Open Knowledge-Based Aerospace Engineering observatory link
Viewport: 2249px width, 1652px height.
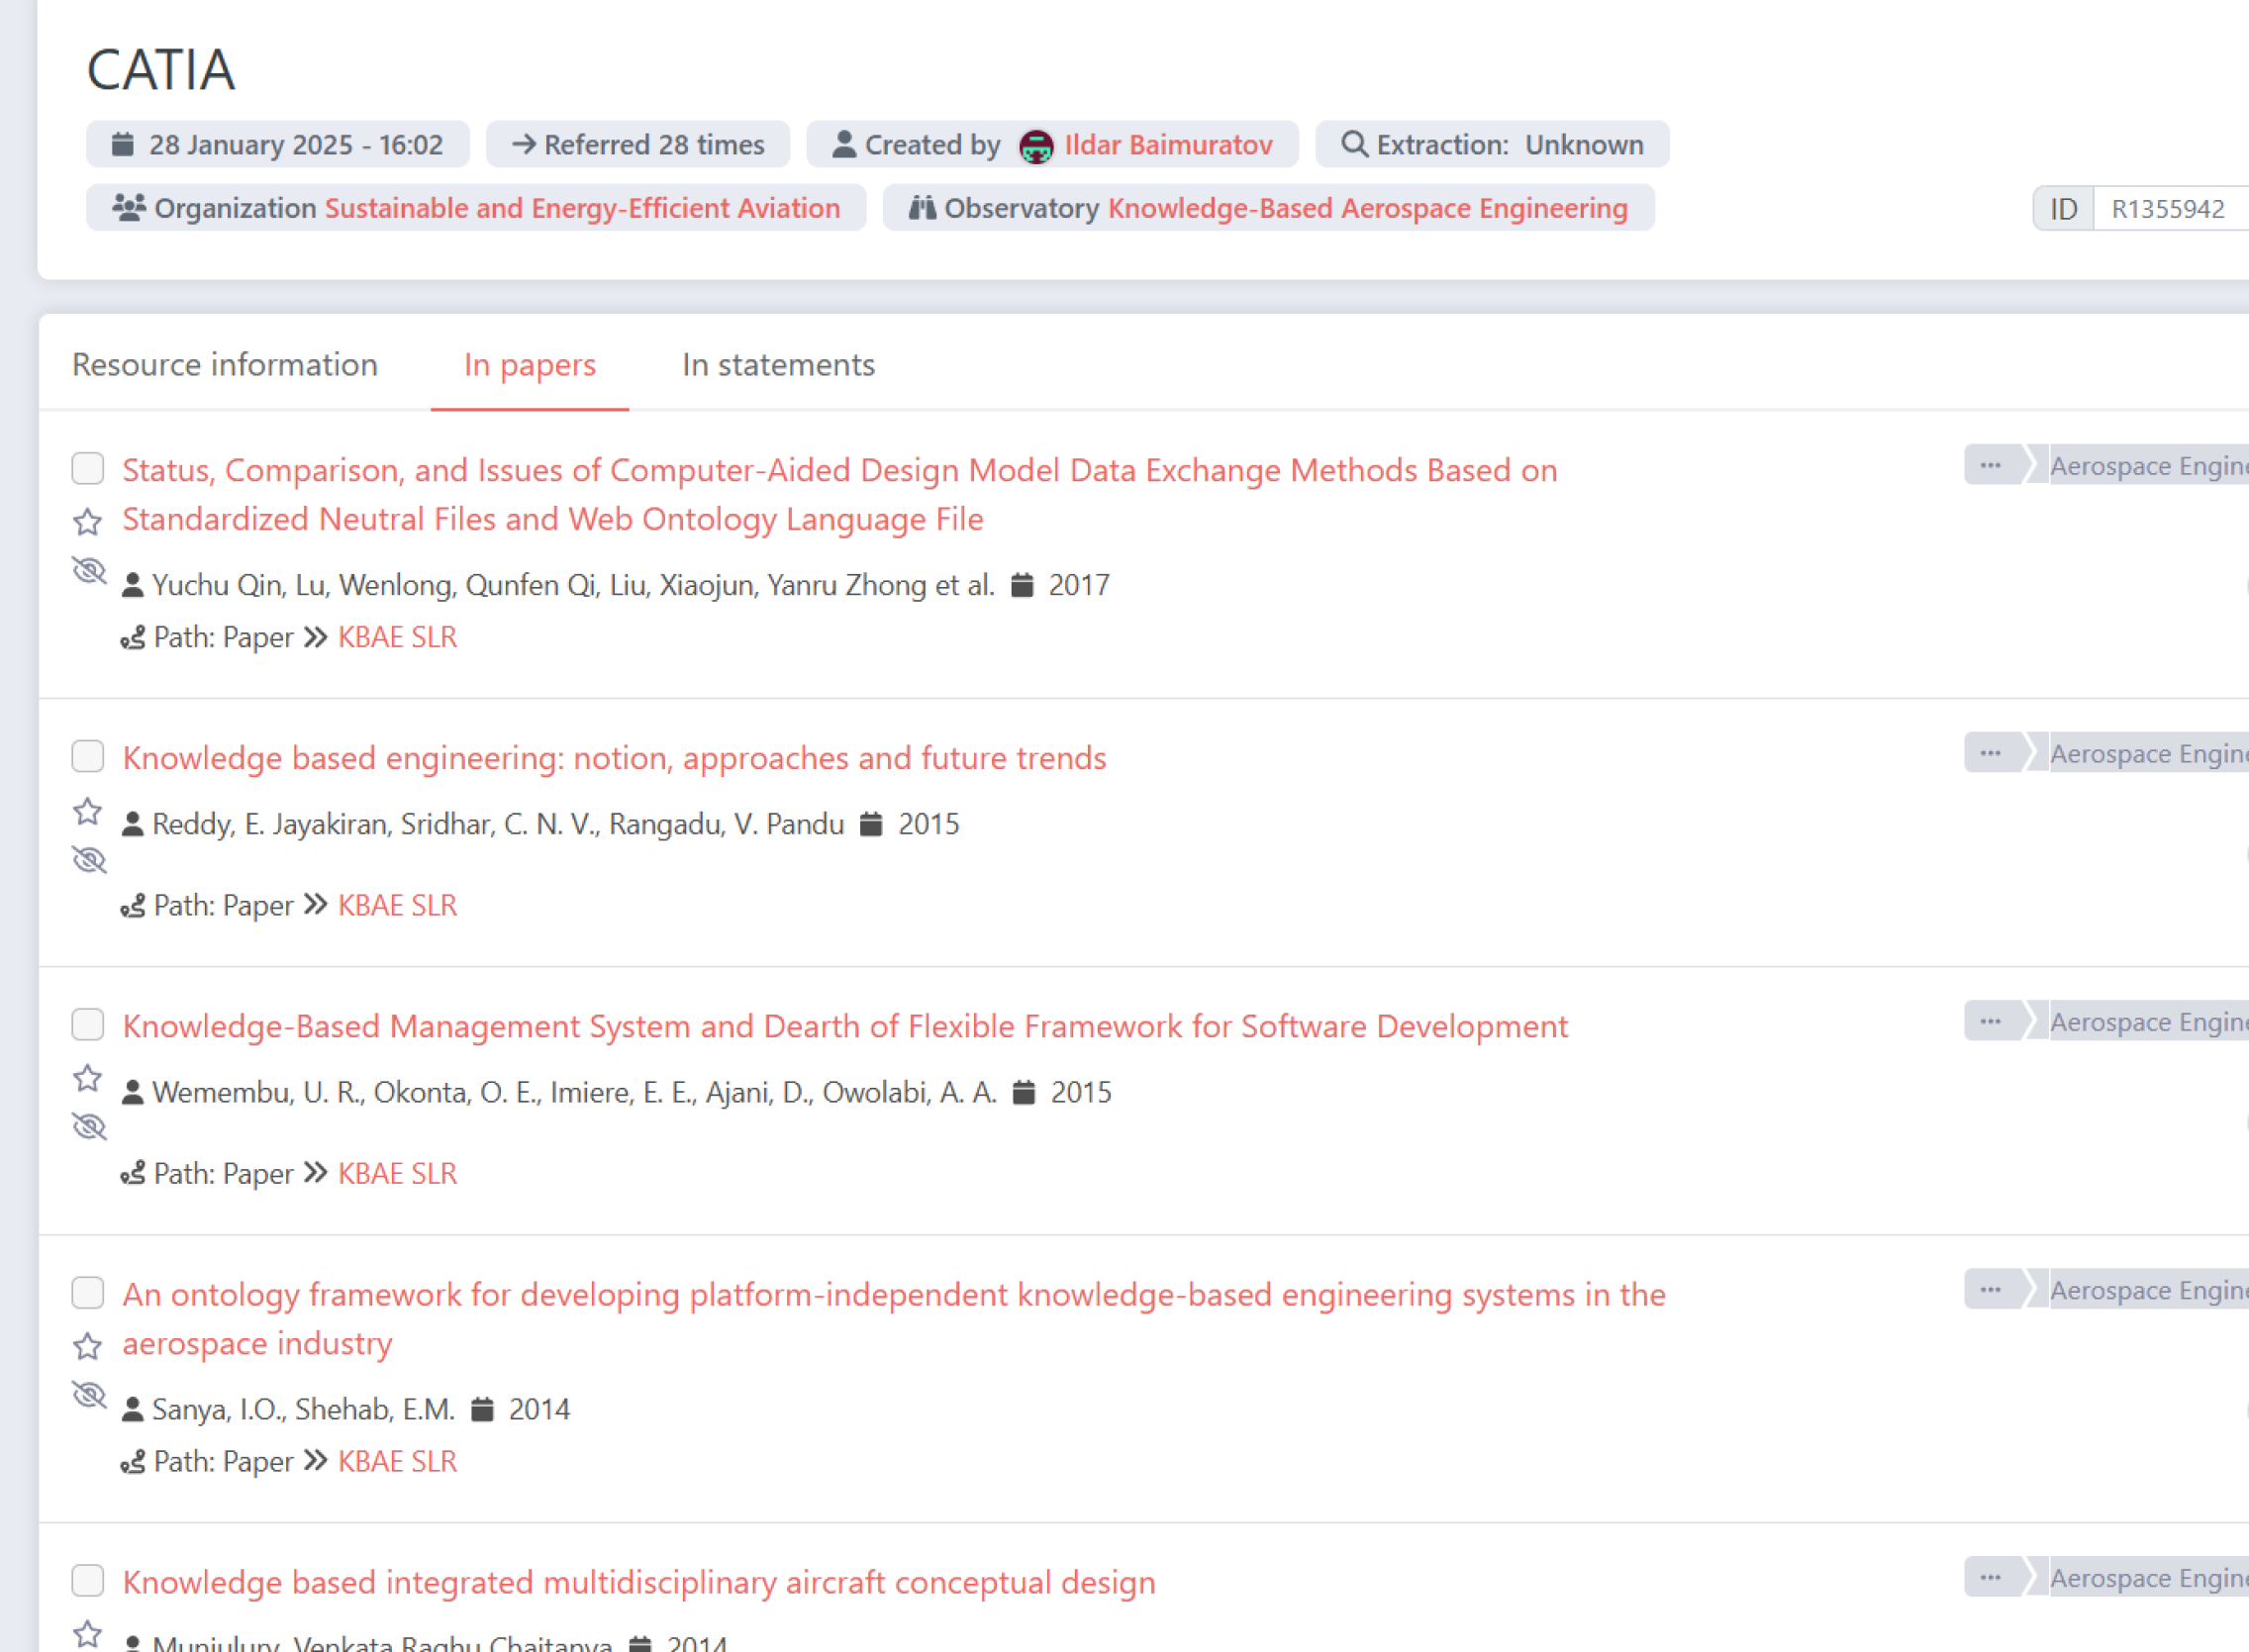[1367, 208]
